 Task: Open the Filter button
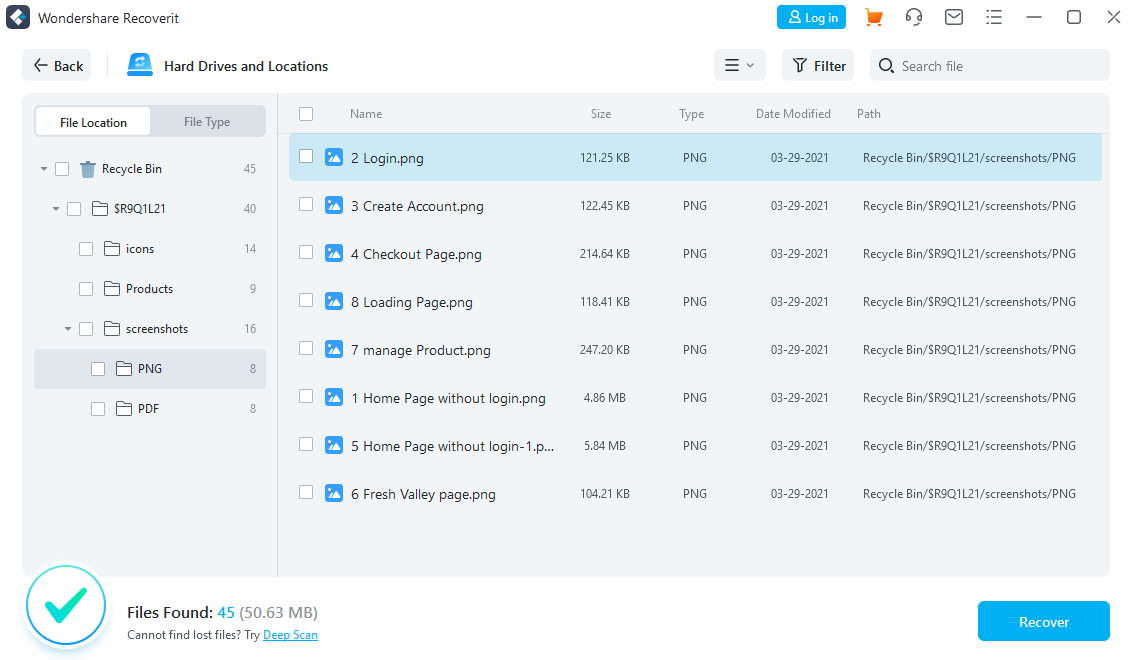(x=818, y=66)
